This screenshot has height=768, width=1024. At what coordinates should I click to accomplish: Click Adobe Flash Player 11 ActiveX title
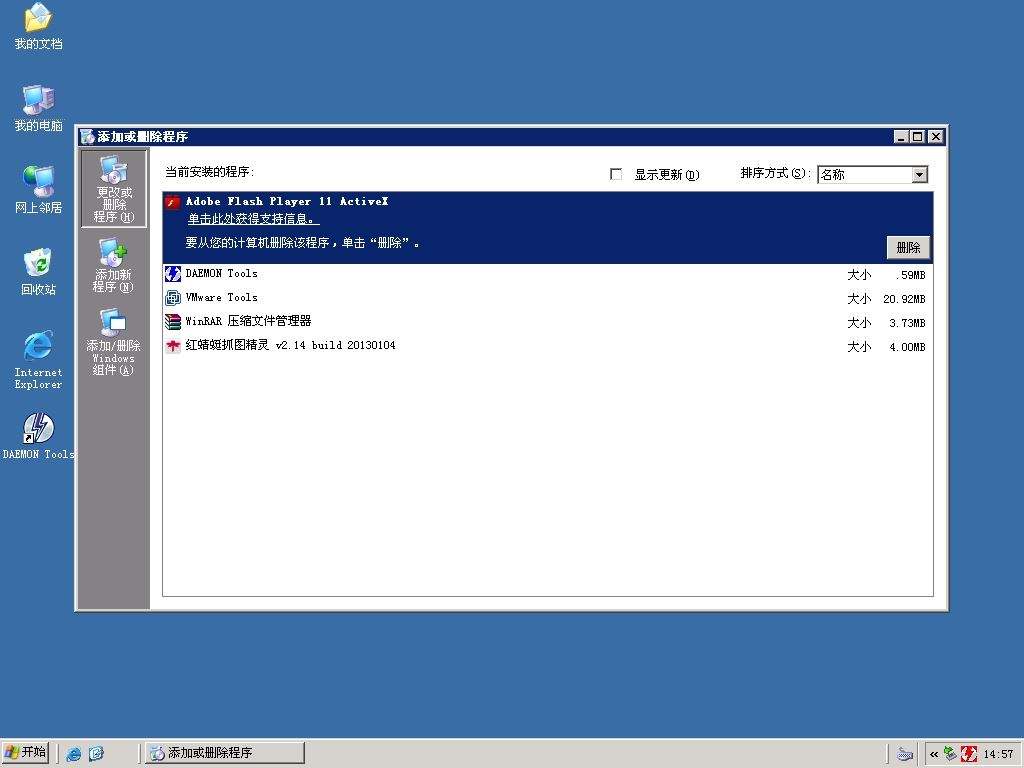[287, 201]
